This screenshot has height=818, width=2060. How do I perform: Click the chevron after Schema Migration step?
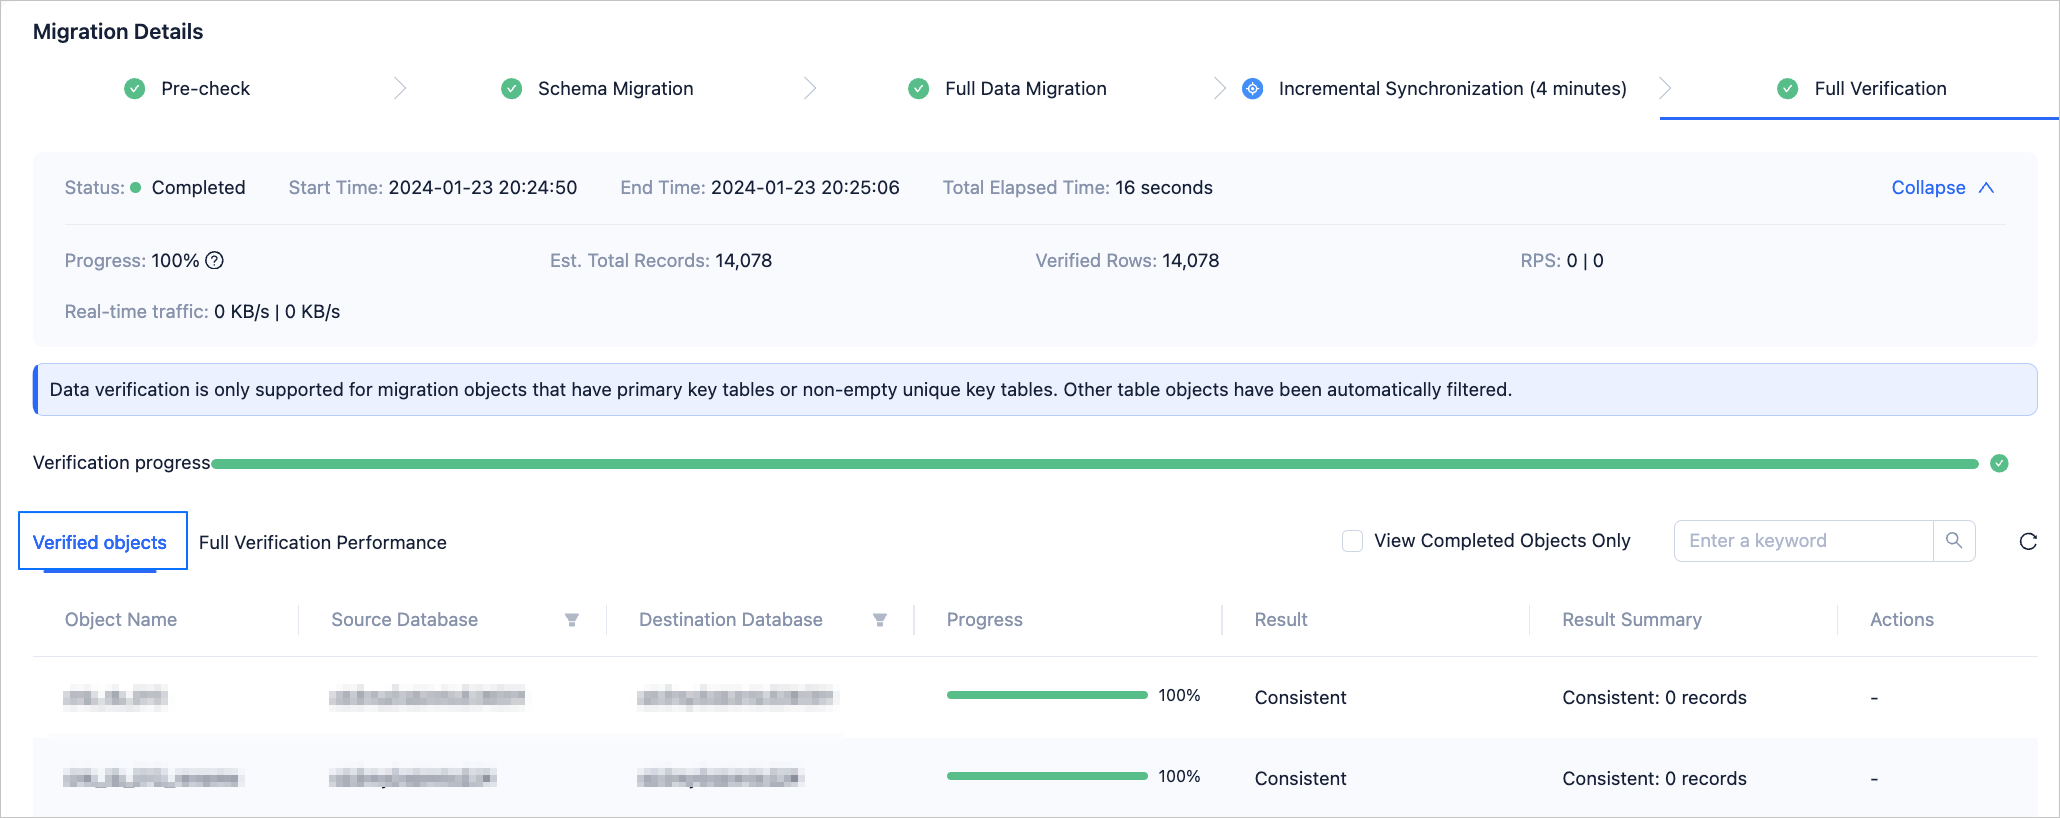(810, 89)
